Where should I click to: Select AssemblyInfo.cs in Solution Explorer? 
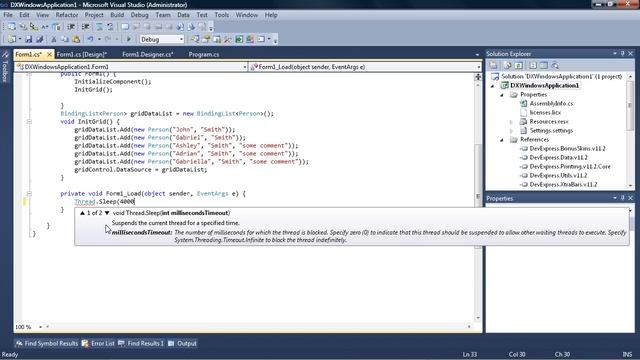(x=551, y=104)
